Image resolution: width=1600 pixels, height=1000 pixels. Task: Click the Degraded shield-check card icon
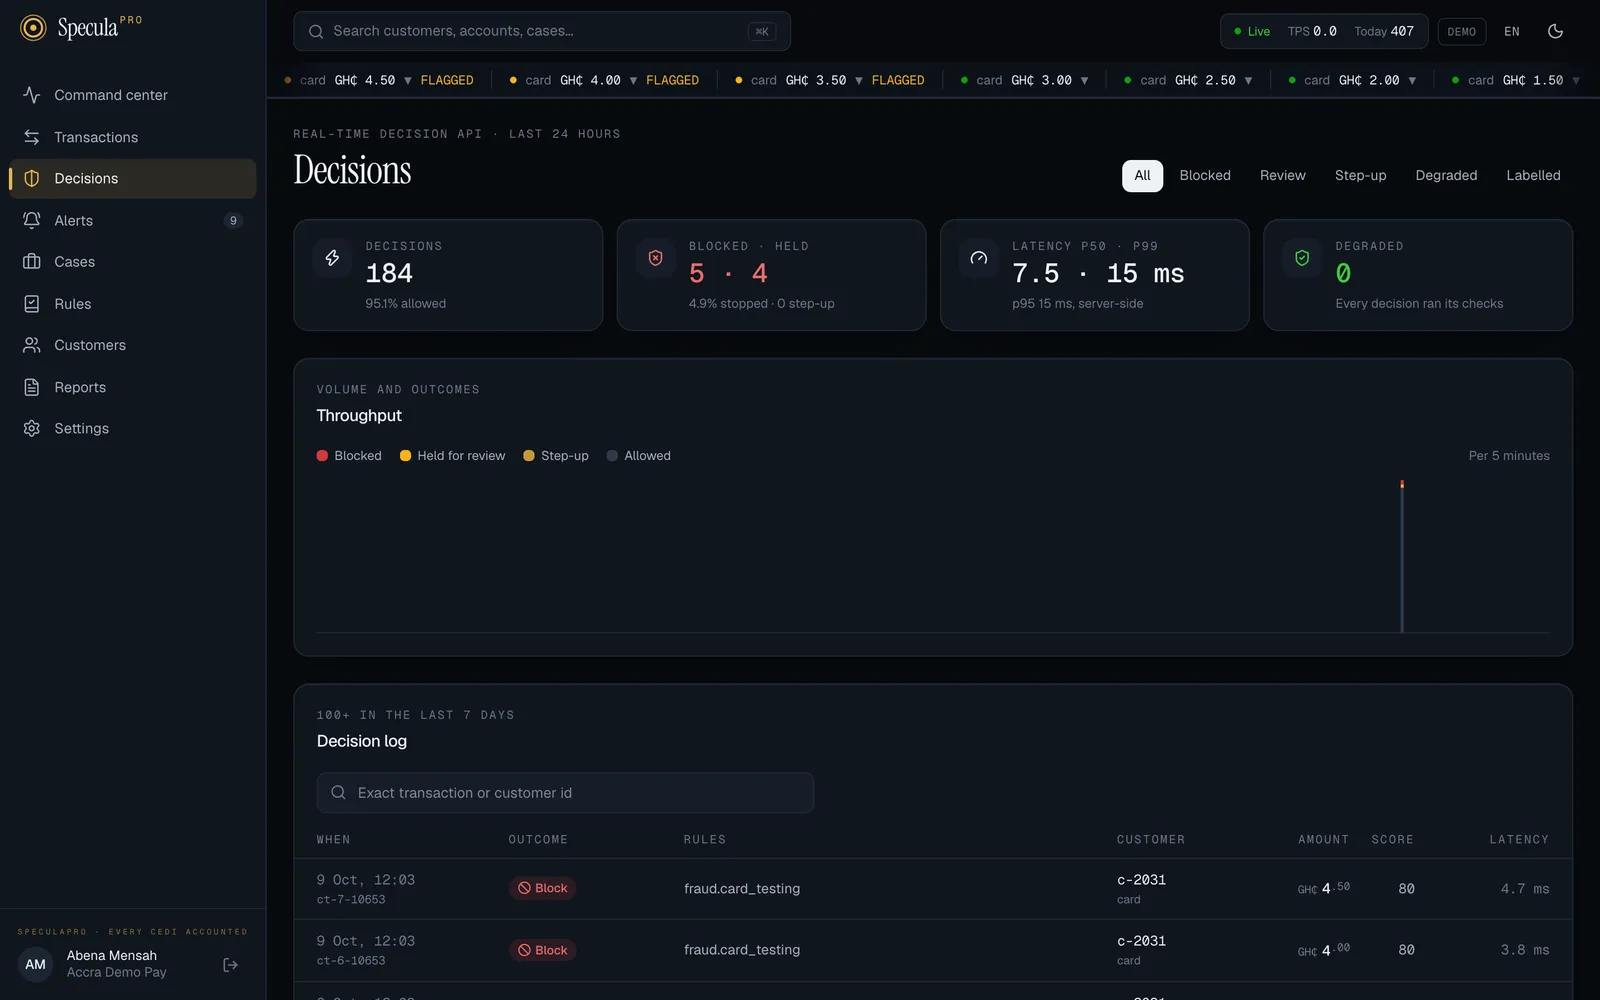(x=1302, y=258)
